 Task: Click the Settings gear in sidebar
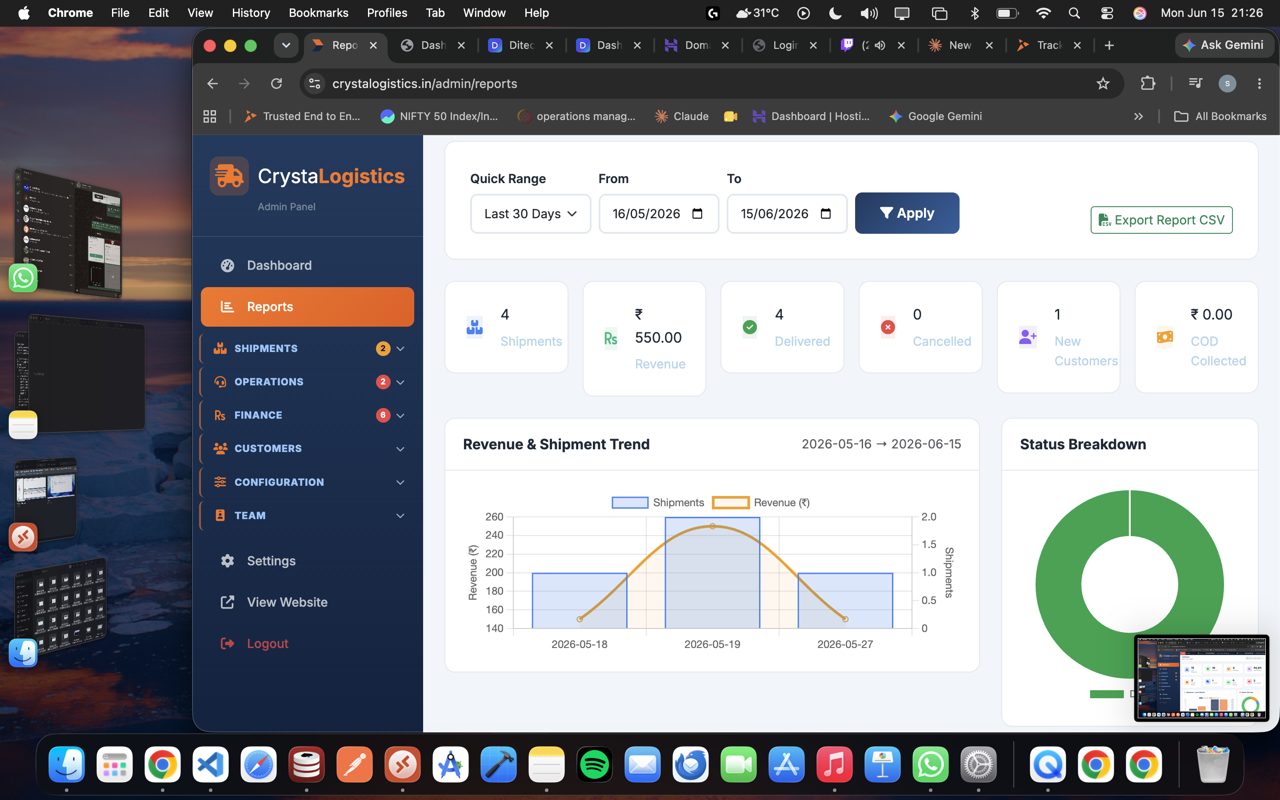[227, 561]
